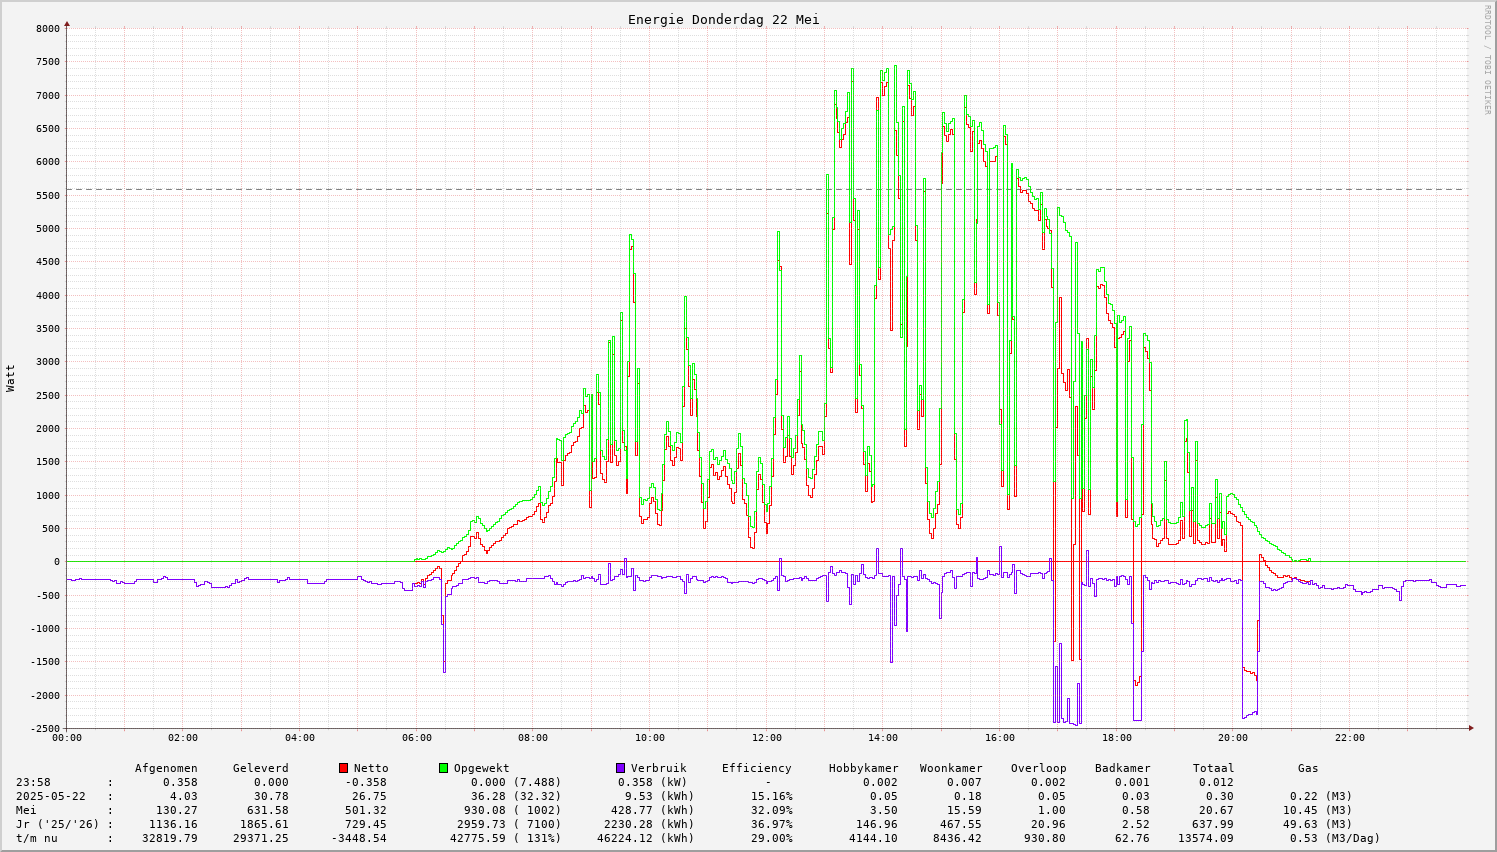
Task: Select the 2025-05-22 row label
Action: click(x=51, y=796)
